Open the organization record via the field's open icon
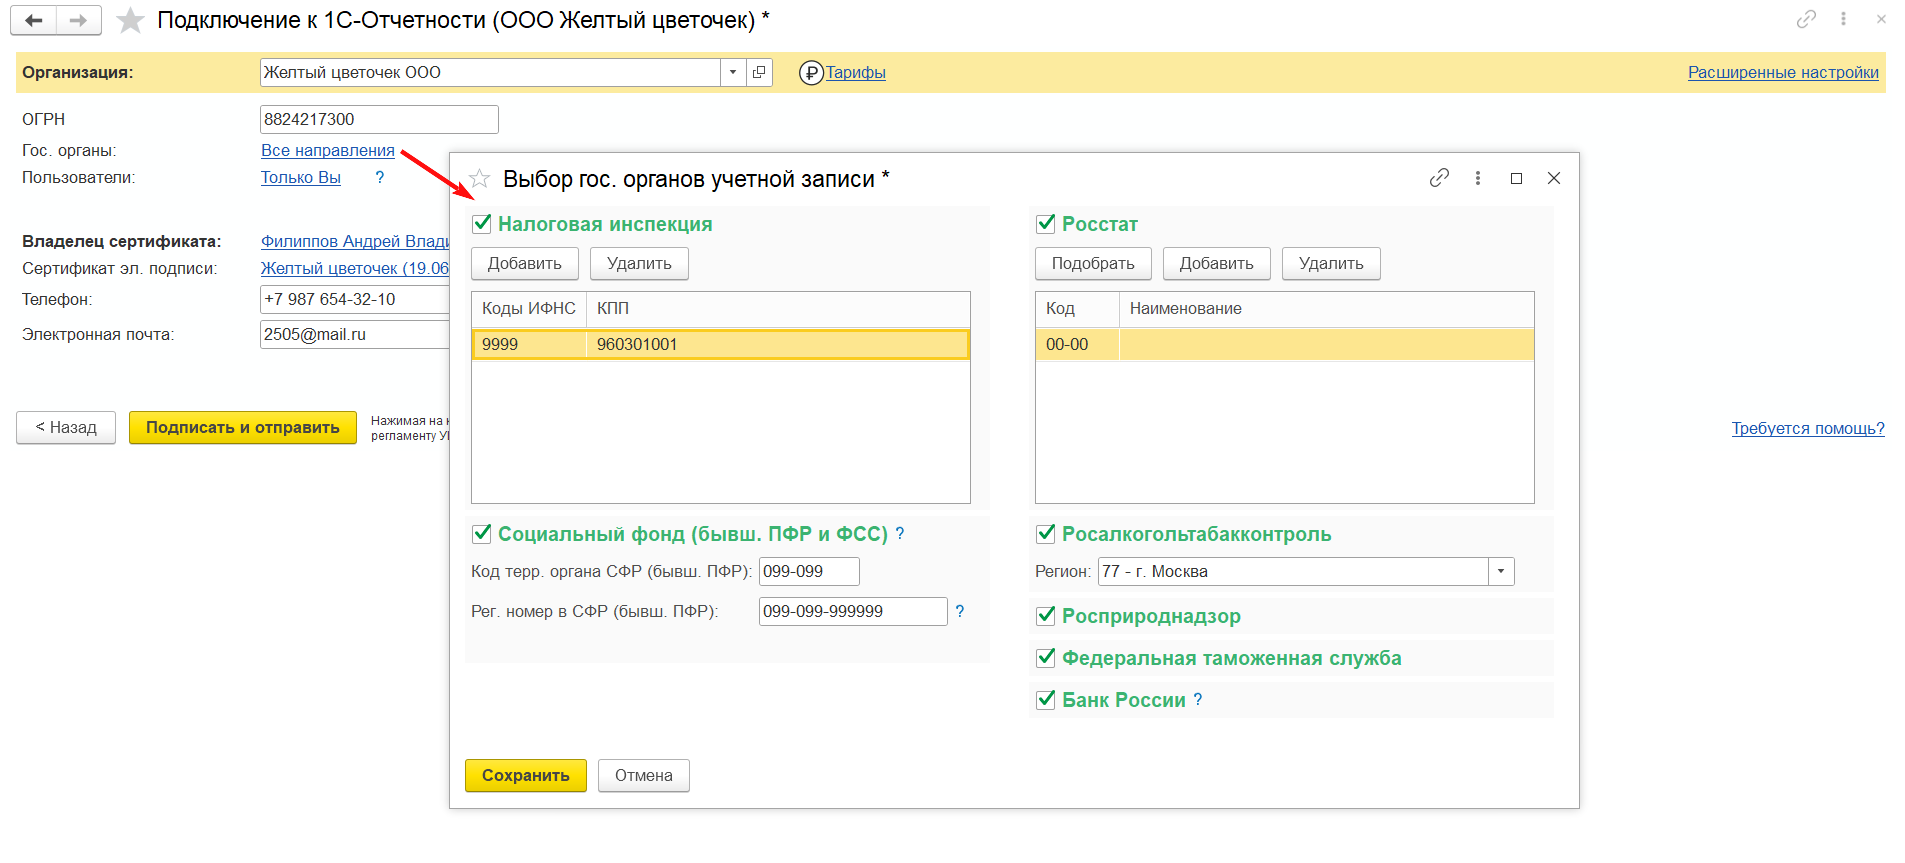Viewport: 1905px width, 863px height. click(759, 72)
